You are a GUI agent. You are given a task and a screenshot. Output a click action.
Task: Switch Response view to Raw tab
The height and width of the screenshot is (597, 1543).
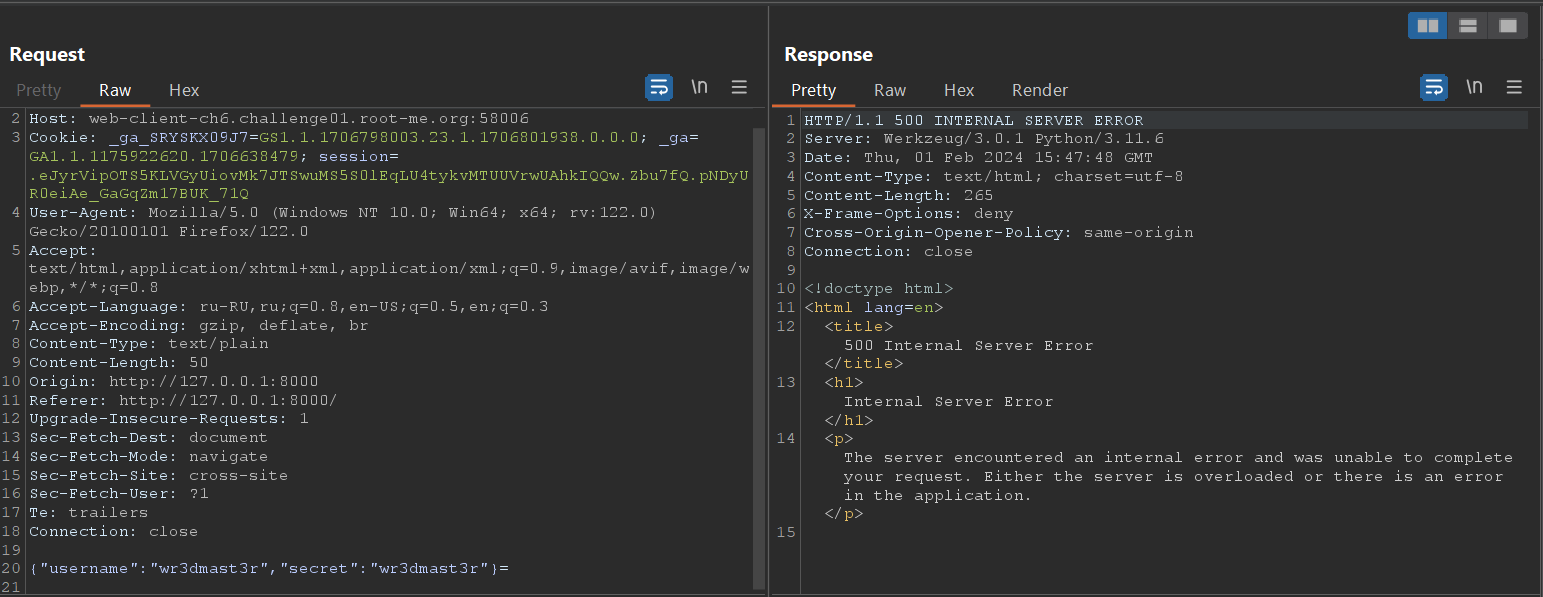pos(890,90)
